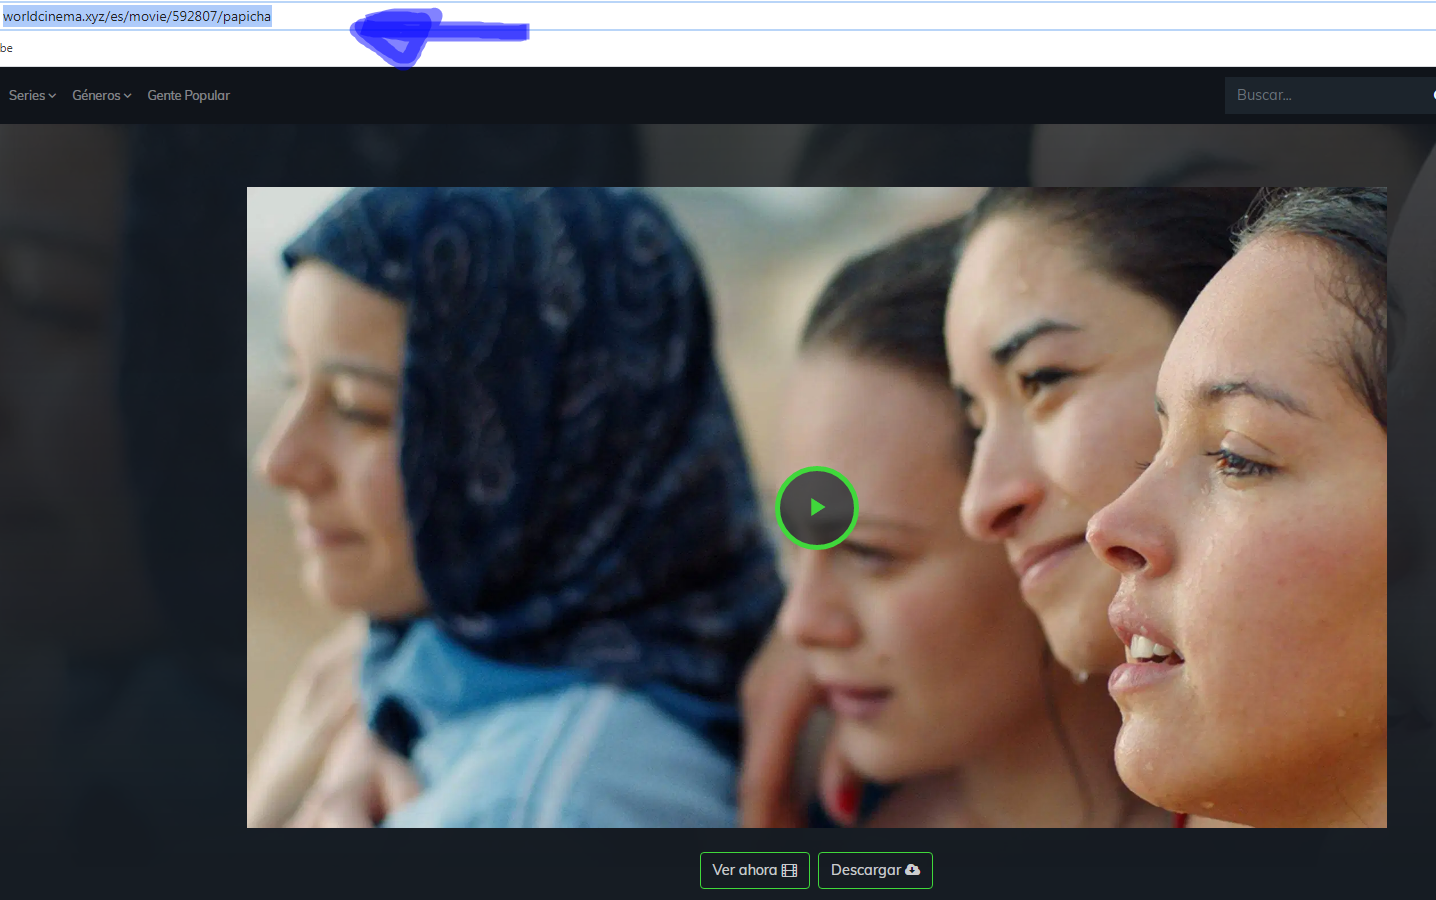1436x900 pixels.
Task: Click the Ver ahora button
Action: (x=755, y=870)
